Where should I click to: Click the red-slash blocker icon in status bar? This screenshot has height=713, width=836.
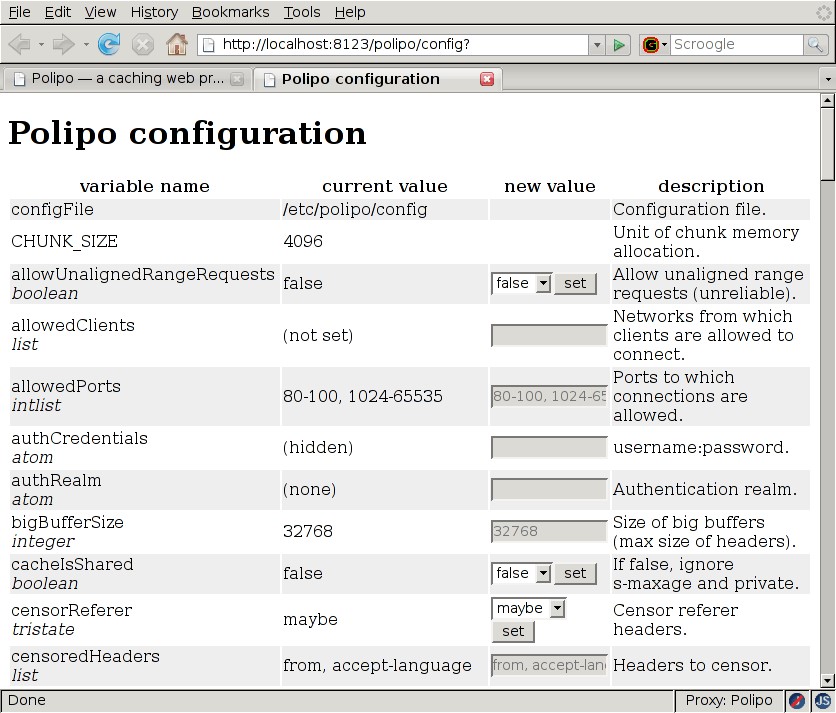797,700
